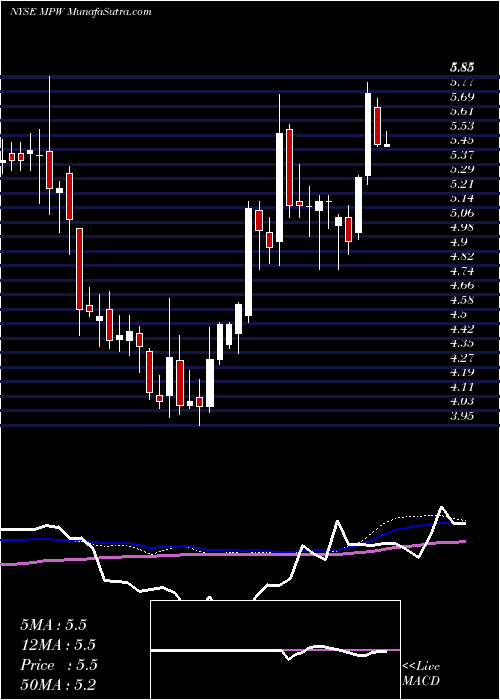This screenshot has width=500, height=700.
Task: Click the 5.45 price axis label
Action: click(462, 140)
